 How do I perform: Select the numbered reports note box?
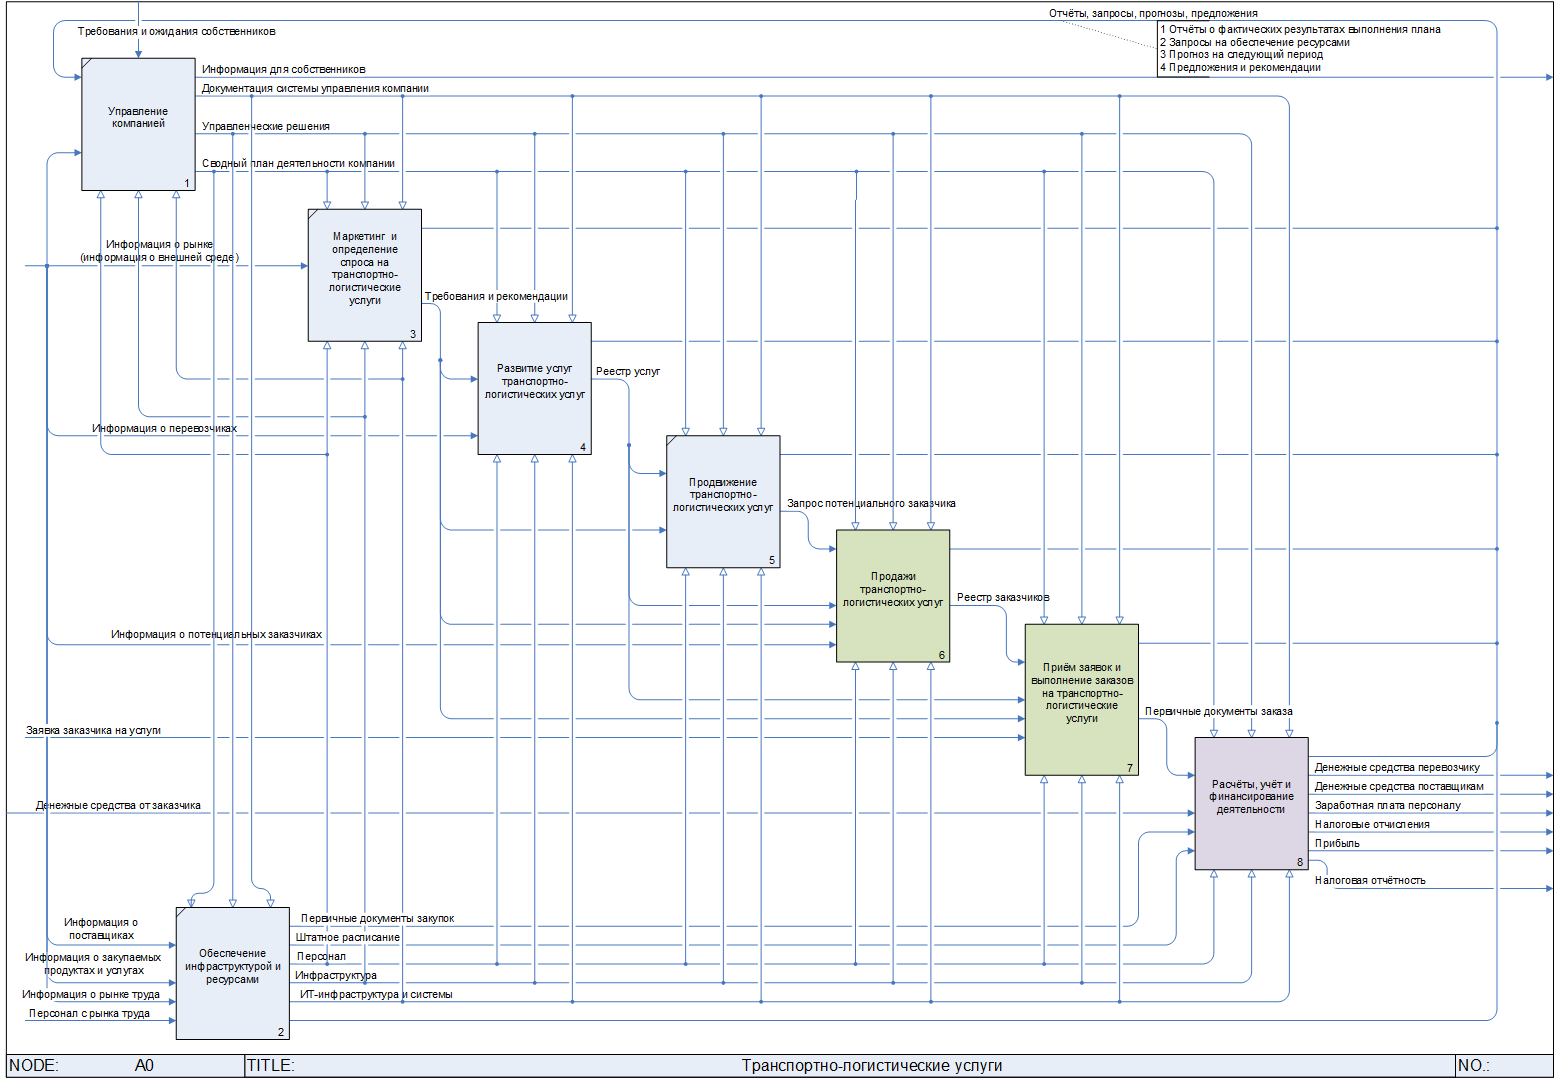click(1300, 49)
